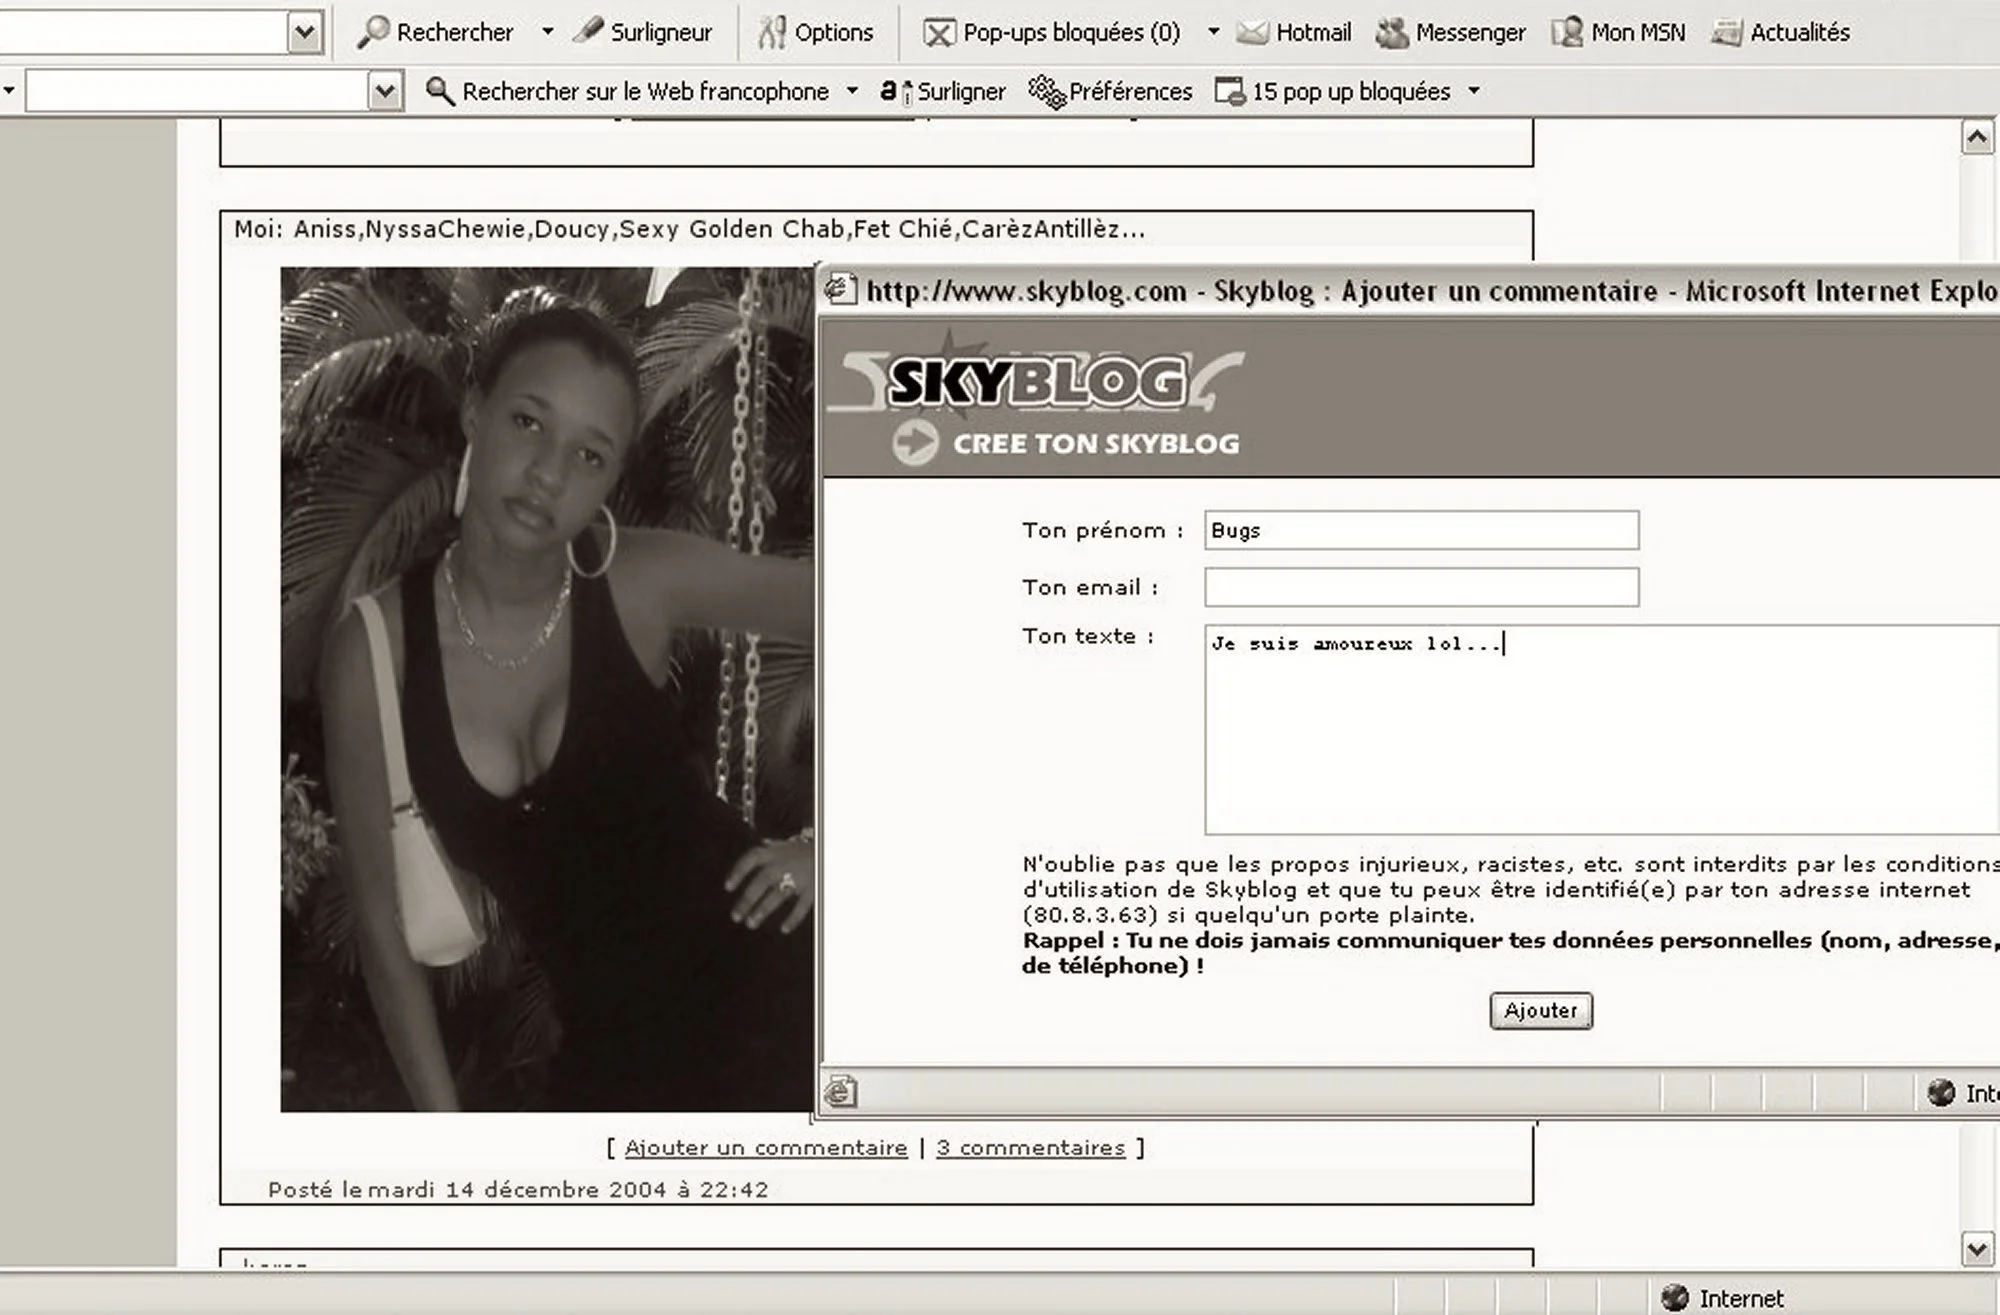This screenshot has height=1315, width=2000.
Task: Expand the second toolbar search field dropdown
Action: pyautogui.click(x=384, y=91)
